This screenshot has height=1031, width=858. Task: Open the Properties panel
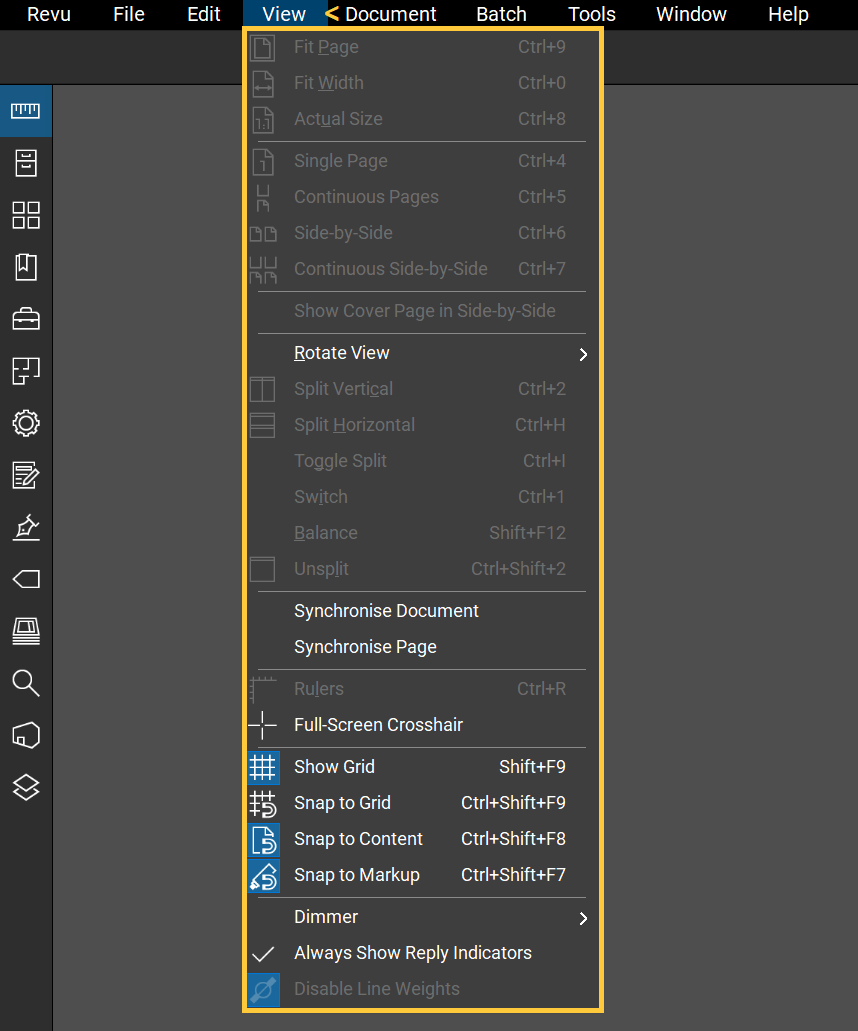(25, 423)
